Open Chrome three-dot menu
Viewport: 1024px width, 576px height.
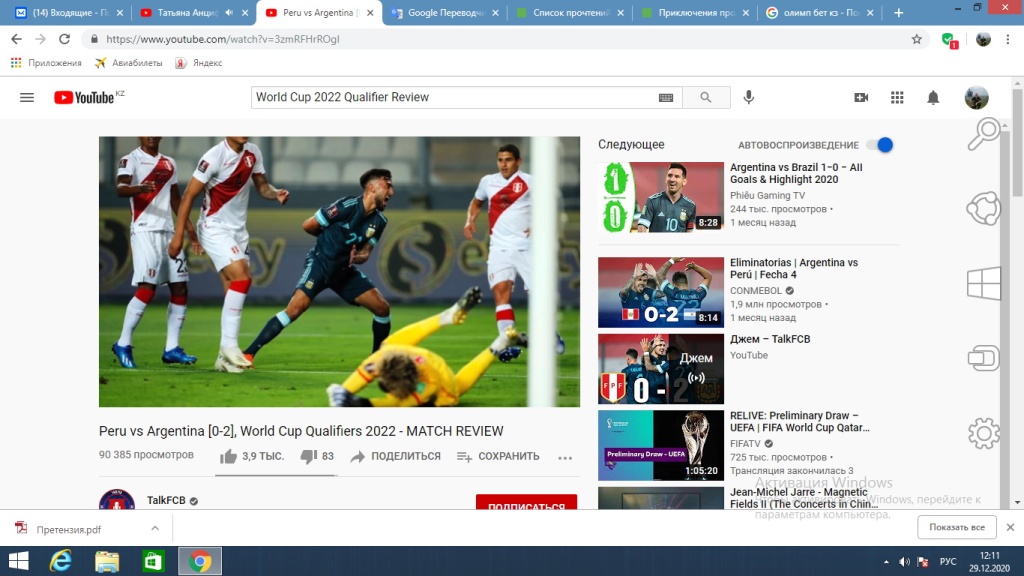[1008, 39]
